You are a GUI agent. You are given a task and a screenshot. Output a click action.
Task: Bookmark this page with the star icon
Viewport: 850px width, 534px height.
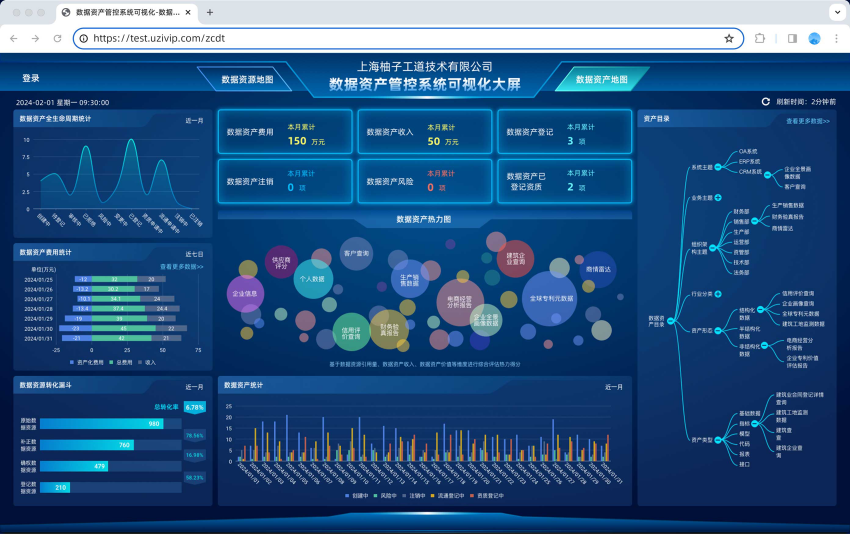(729, 38)
